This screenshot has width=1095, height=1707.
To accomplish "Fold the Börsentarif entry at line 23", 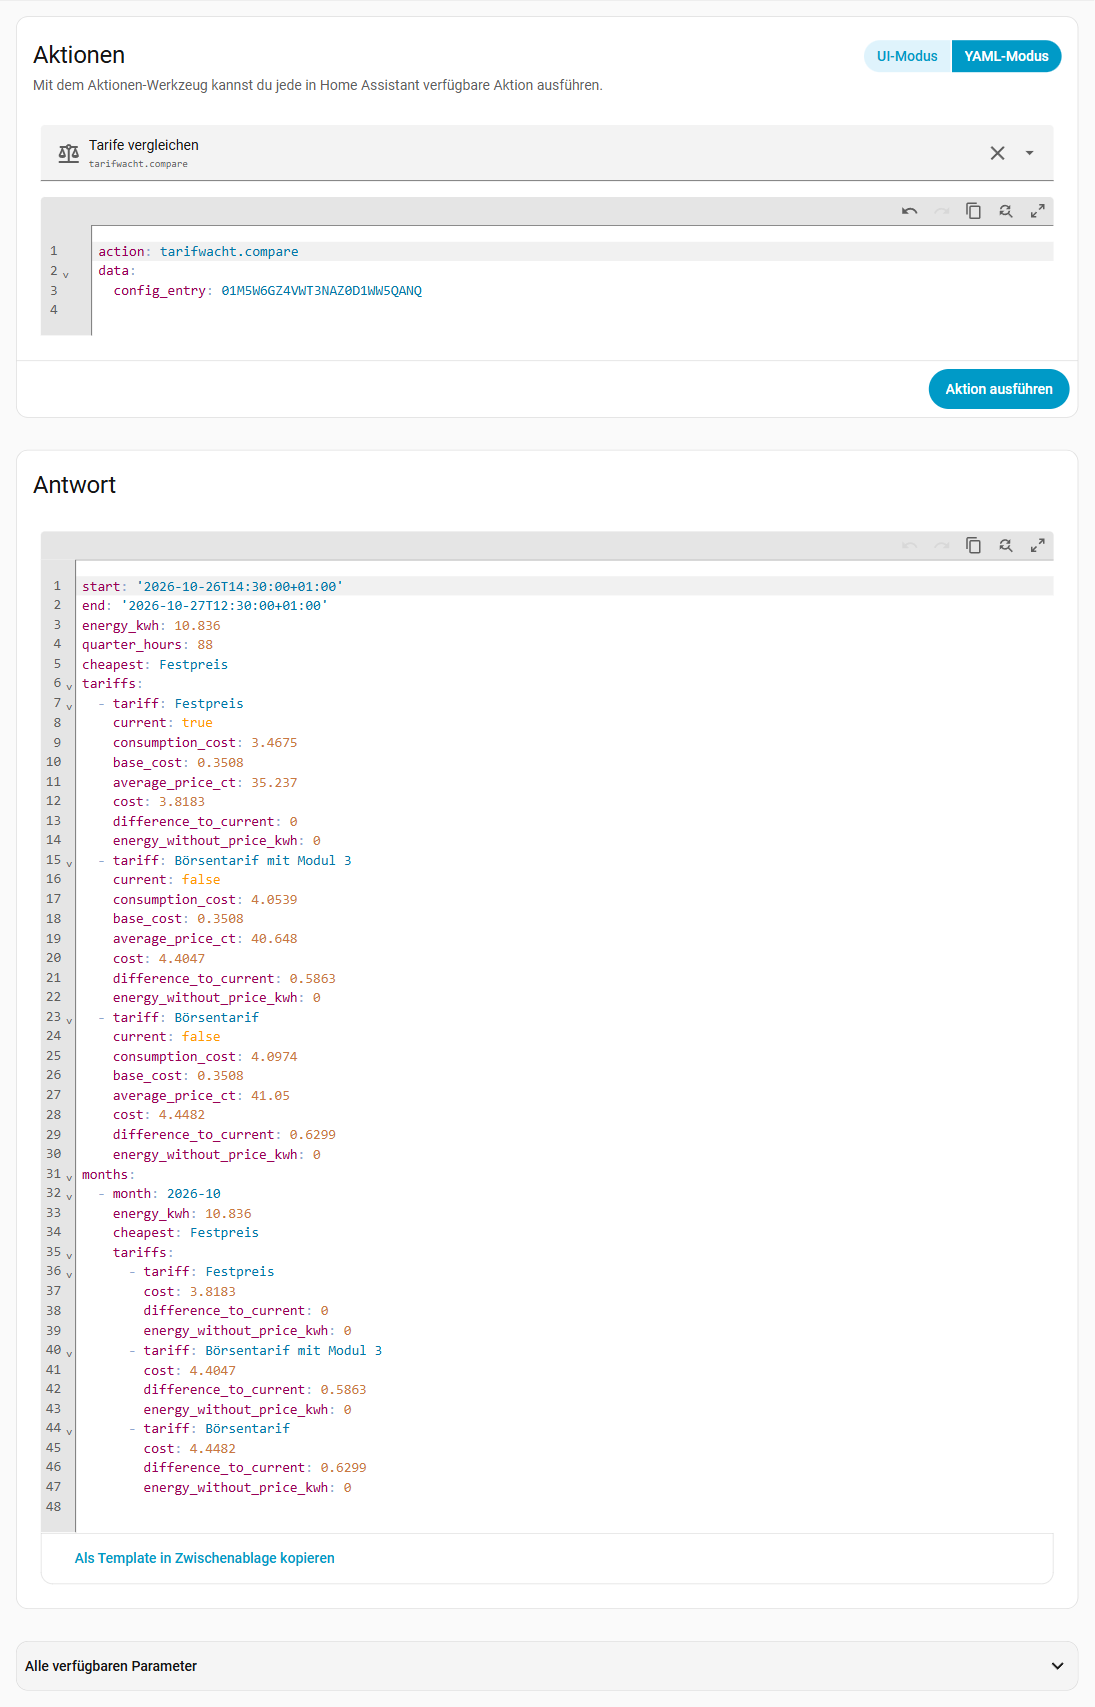I will (x=69, y=1021).
